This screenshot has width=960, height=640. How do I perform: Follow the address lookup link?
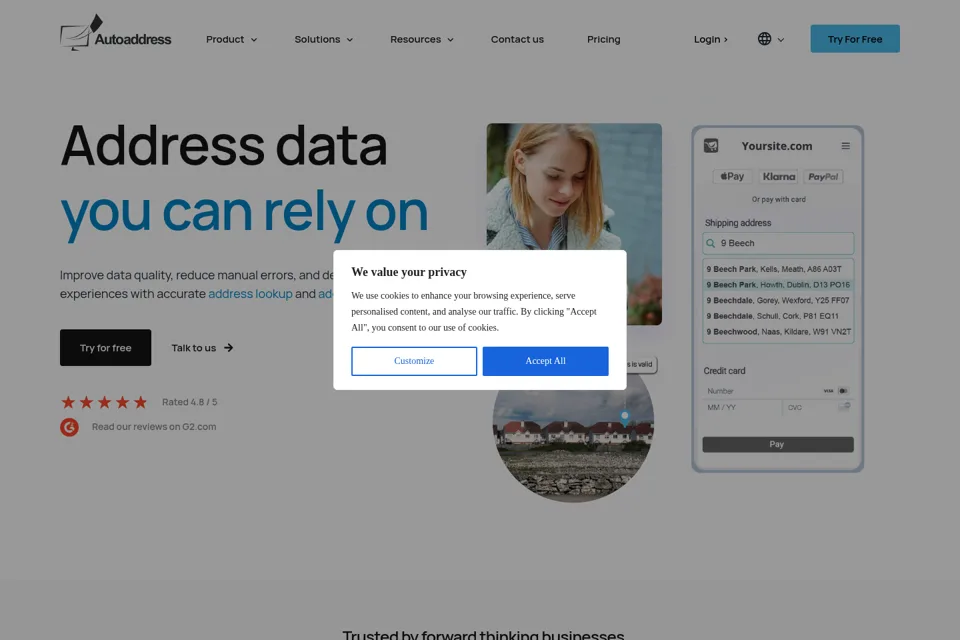[x=250, y=294]
